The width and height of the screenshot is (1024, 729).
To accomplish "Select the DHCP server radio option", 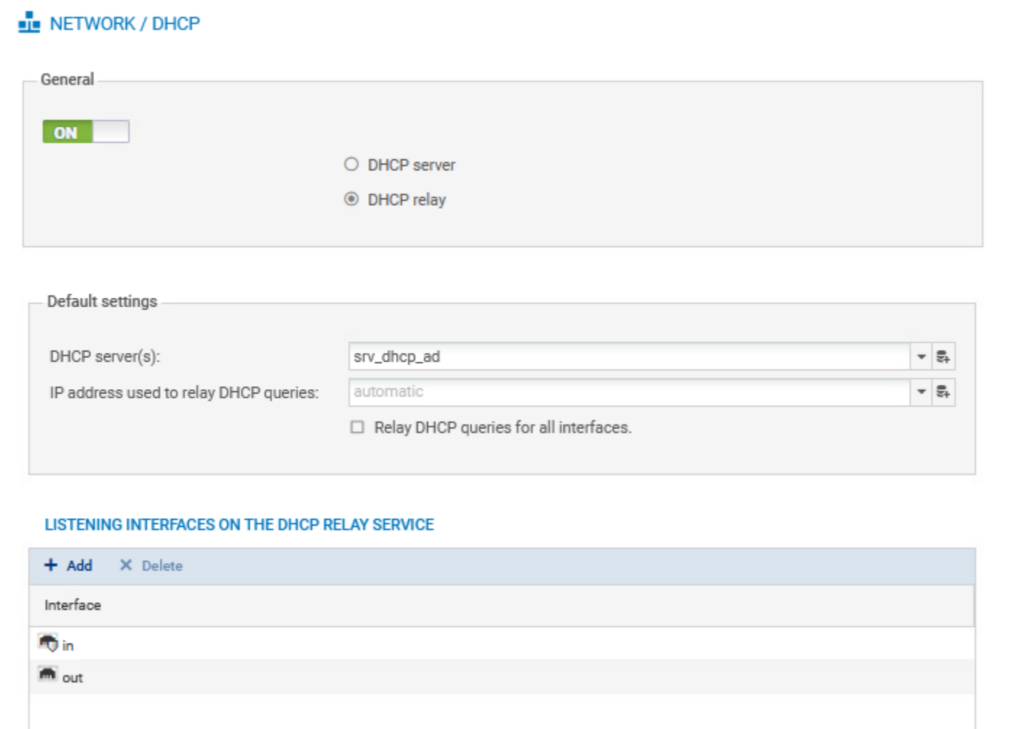I will [x=351, y=165].
